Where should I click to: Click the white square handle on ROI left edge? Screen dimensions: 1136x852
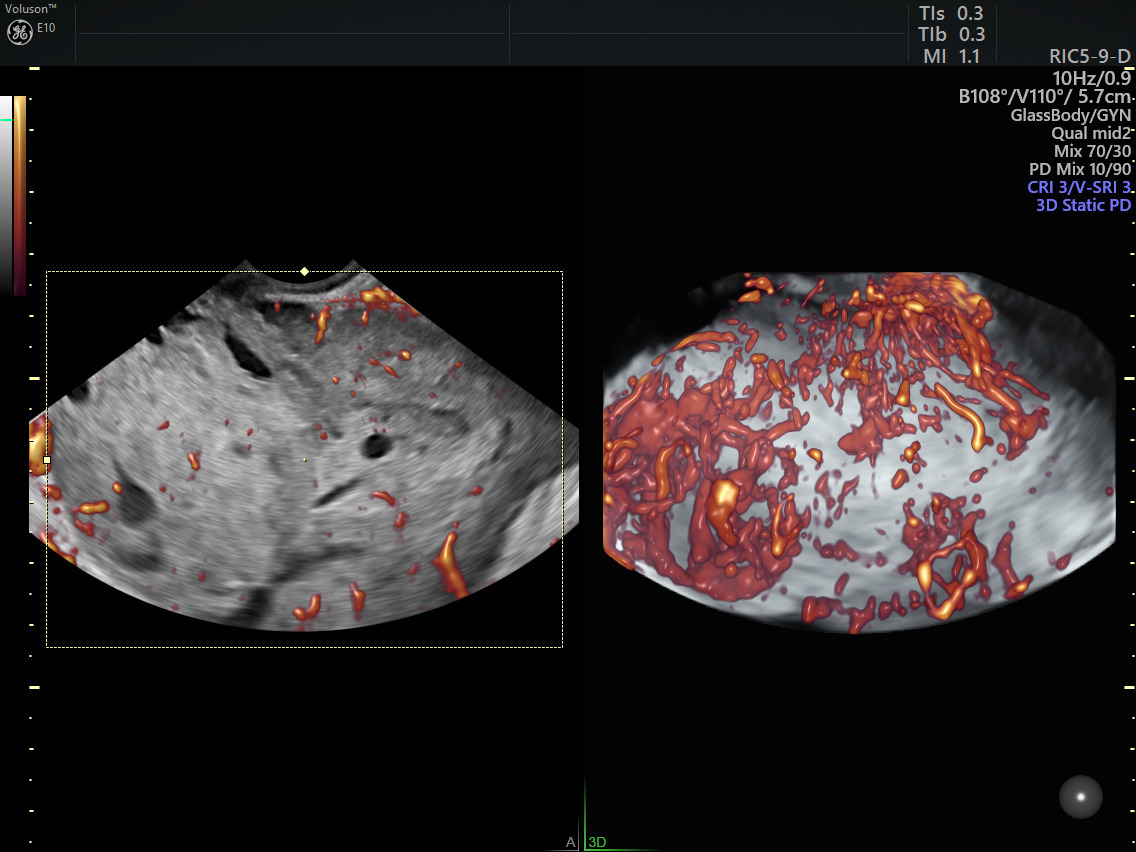(x=47, y=460)
